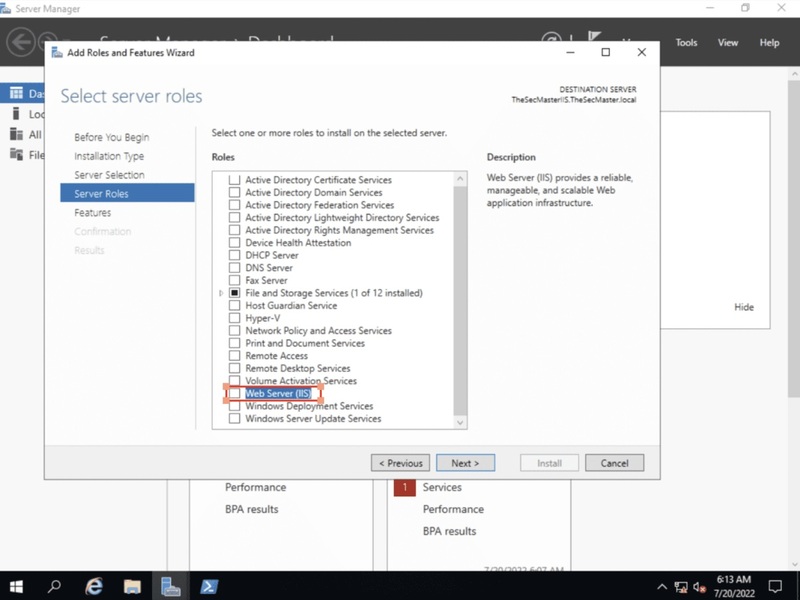Click roles list scroll down arrow
The height and width of the screenshot is (600, 800).
point(460,422)
